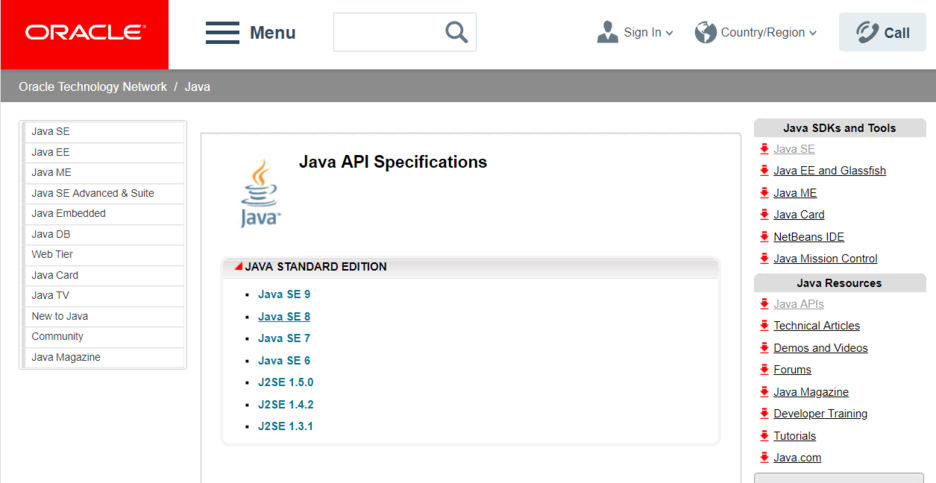The height and width of the screenshot is (483, 936).
Task: Open Demos and Videos link
Action: 821,348
